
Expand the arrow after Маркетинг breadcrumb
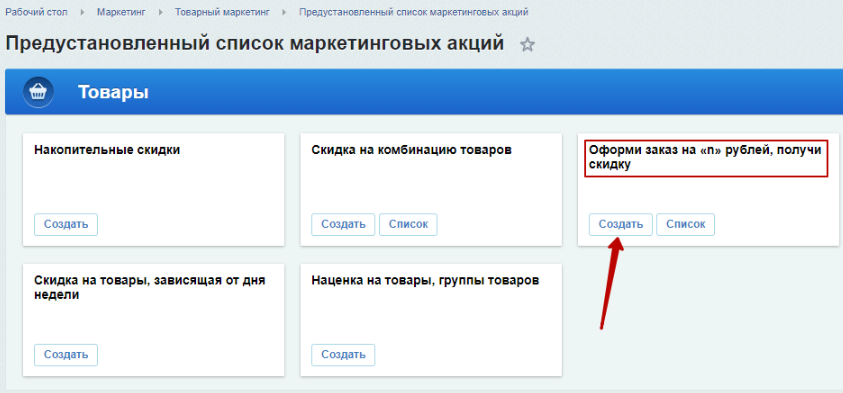click(160, 12)
